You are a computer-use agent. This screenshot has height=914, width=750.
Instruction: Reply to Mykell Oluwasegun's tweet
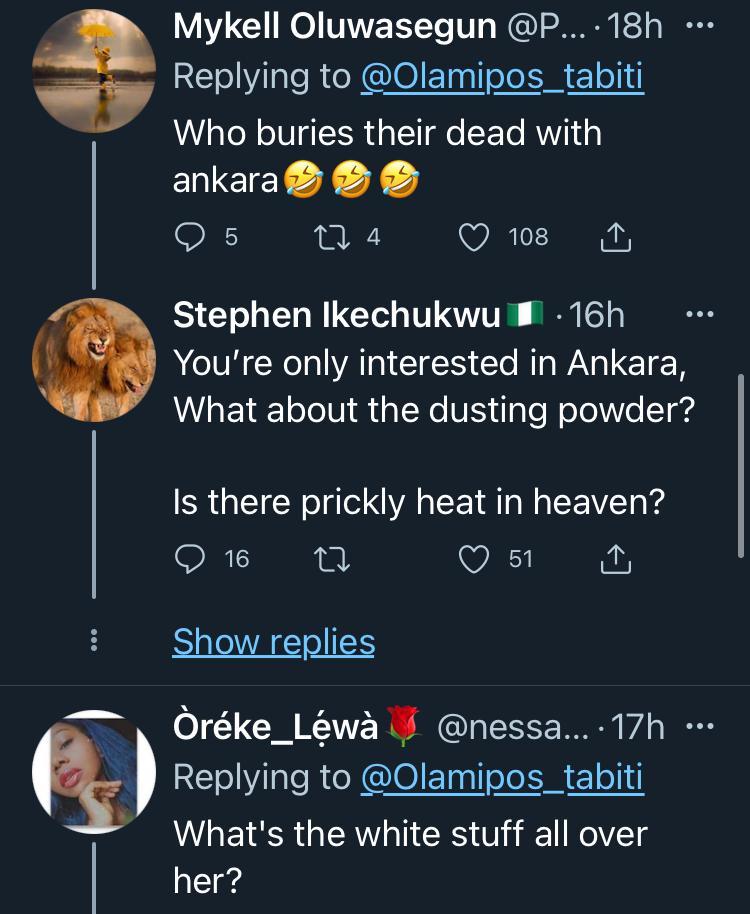tap(190, 237)
